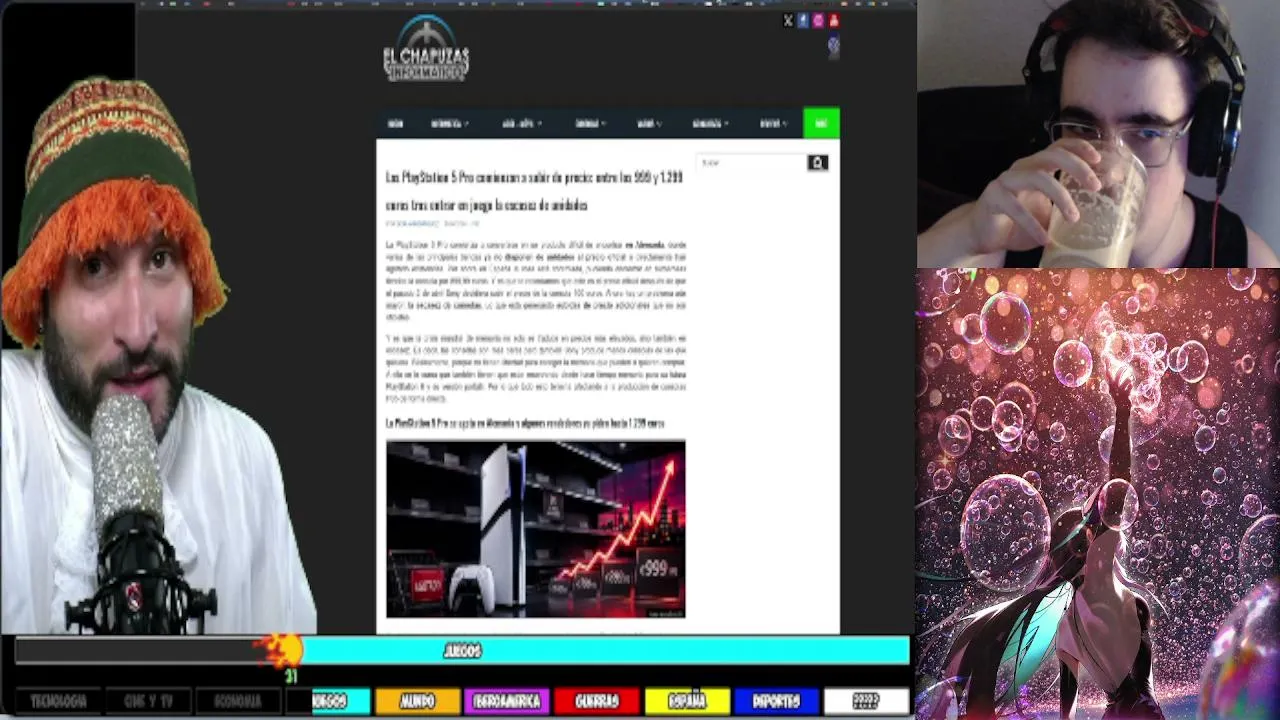Open the Instagram social icon
This screenshot has width=1280, height=720.
click(818, 20)
